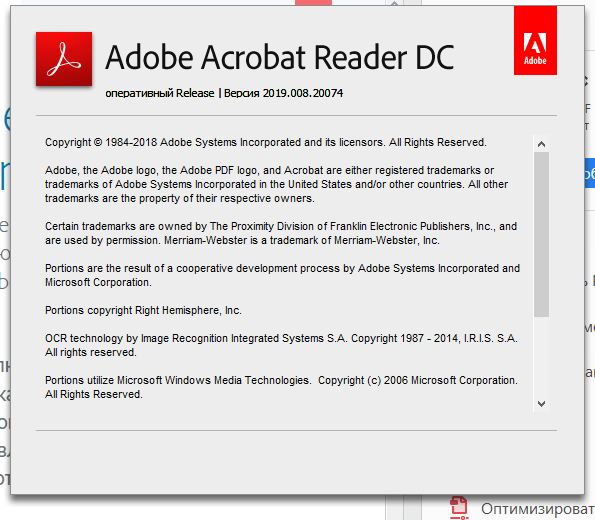
Task: Click the Adobe PDF logo trademarks paragraph
Action: click(276, 184)
